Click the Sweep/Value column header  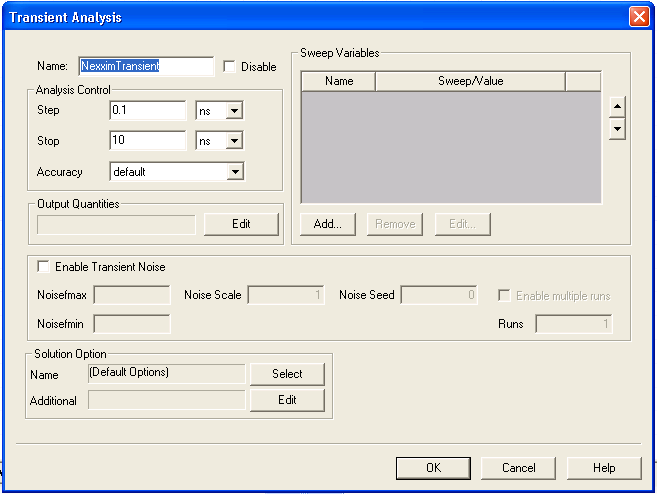click(x=470, y=81)
